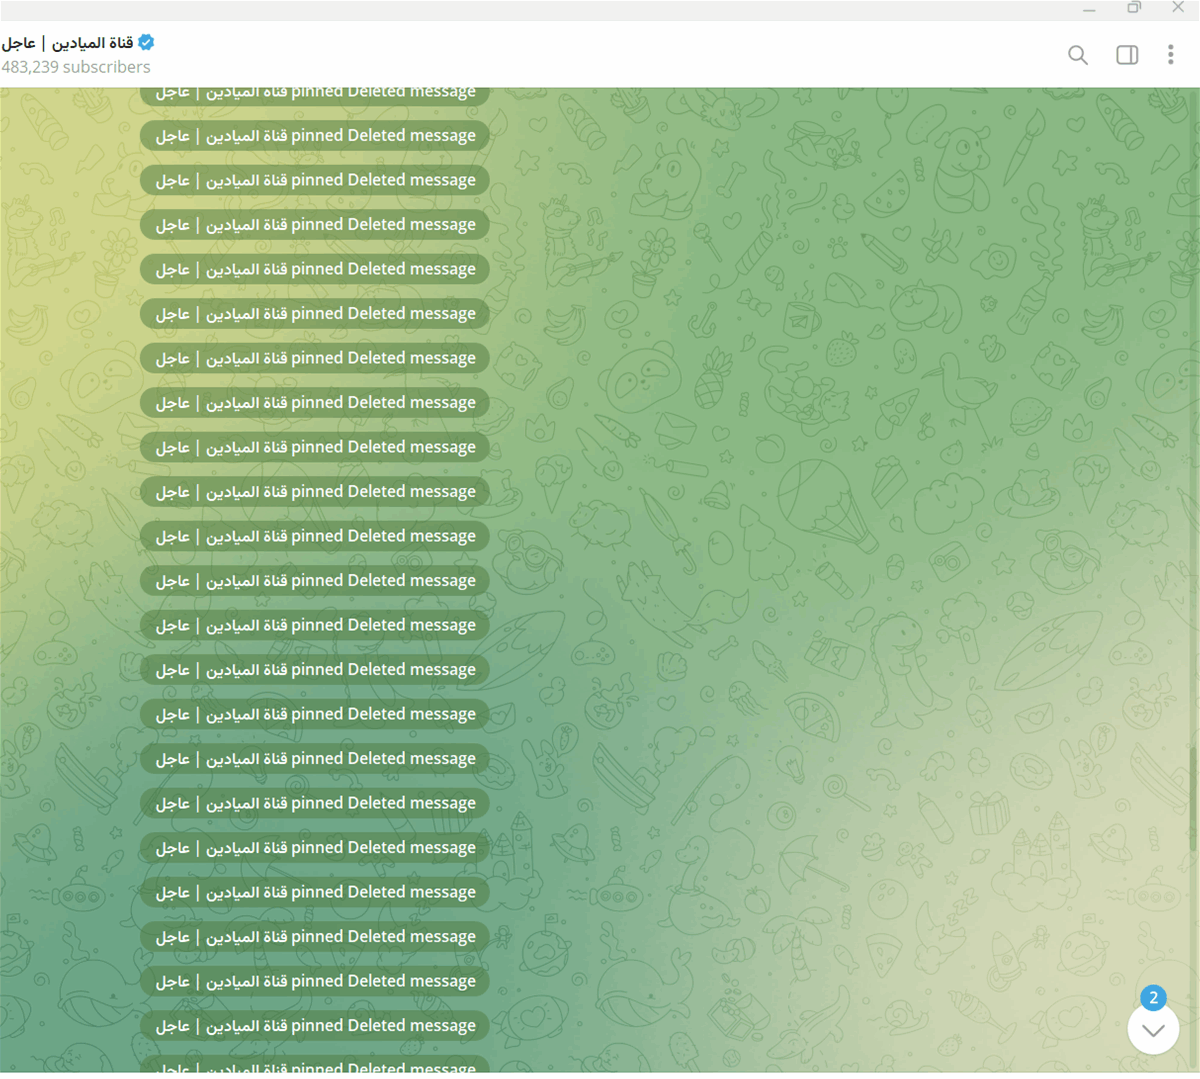Minimize the Telegram window
This screenshot has width=1200, height=1079.
pyautogui.click(x=1089, y=9)
